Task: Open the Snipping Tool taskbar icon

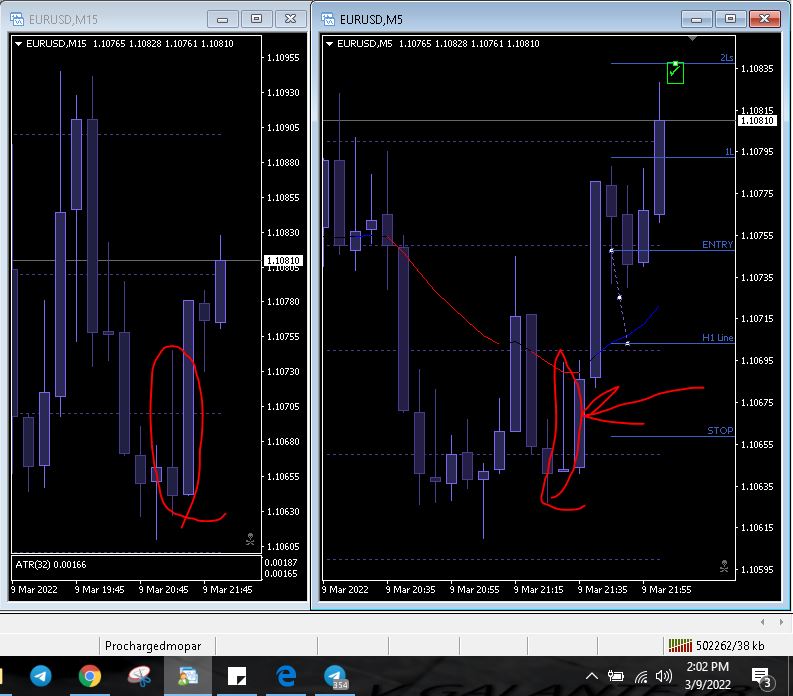Action: click(x=139, y=676)
